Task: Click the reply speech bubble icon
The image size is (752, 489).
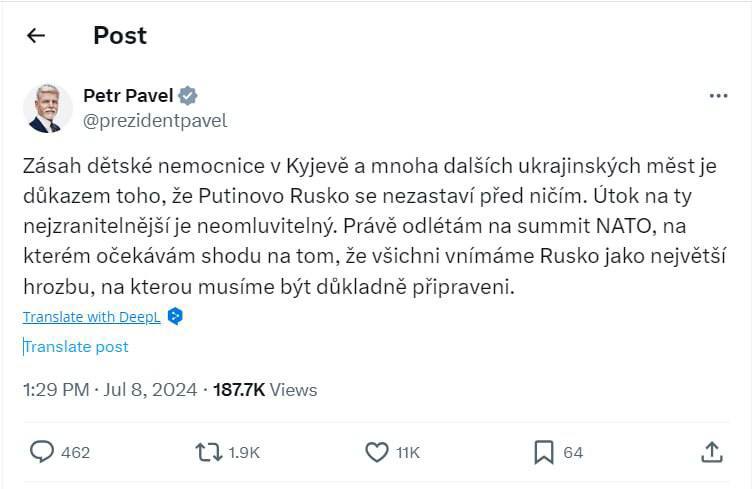Action: tap(41, 452)
